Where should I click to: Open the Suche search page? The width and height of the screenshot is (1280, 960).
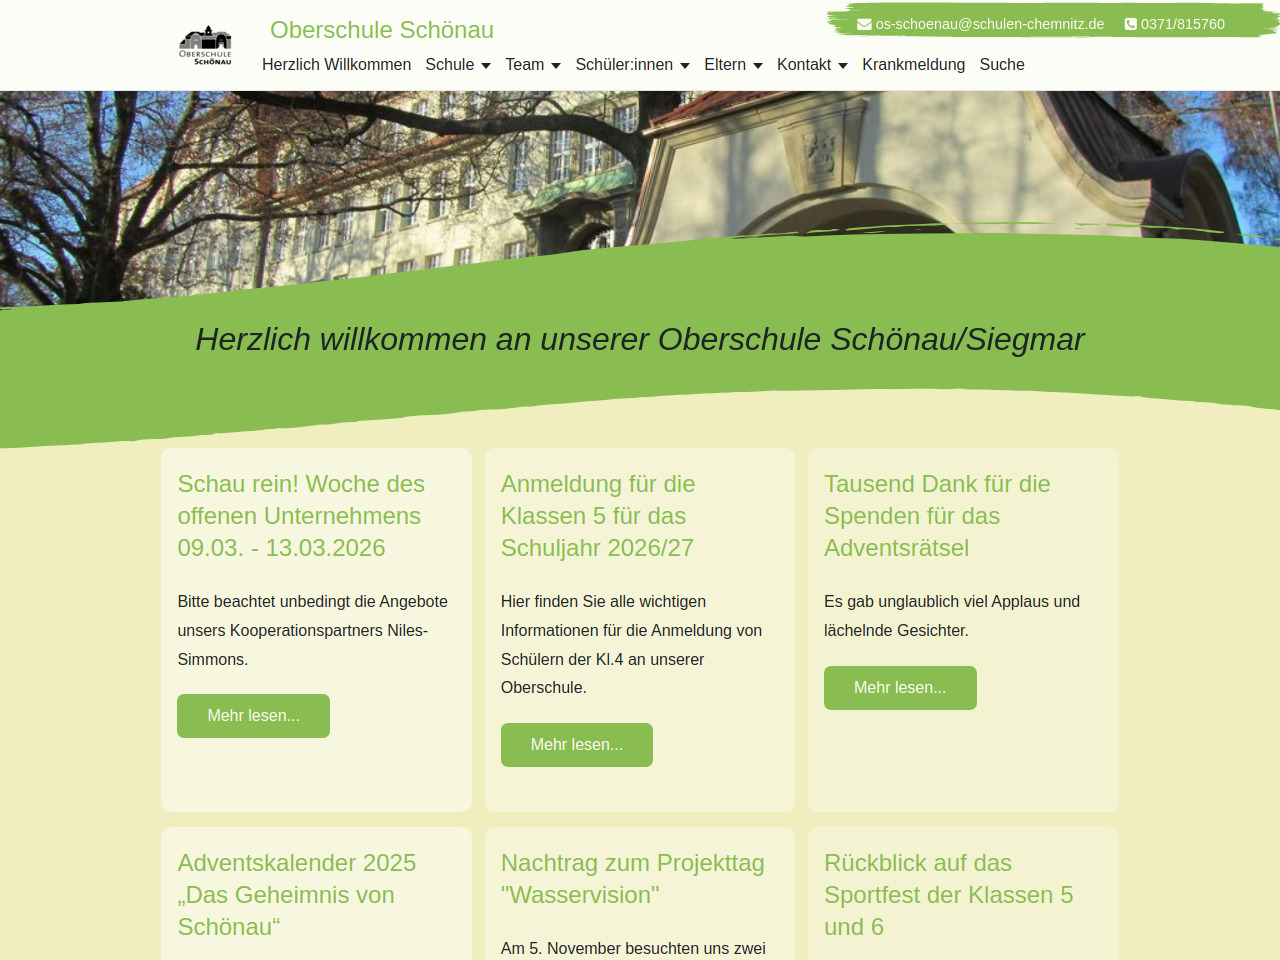1002,64
